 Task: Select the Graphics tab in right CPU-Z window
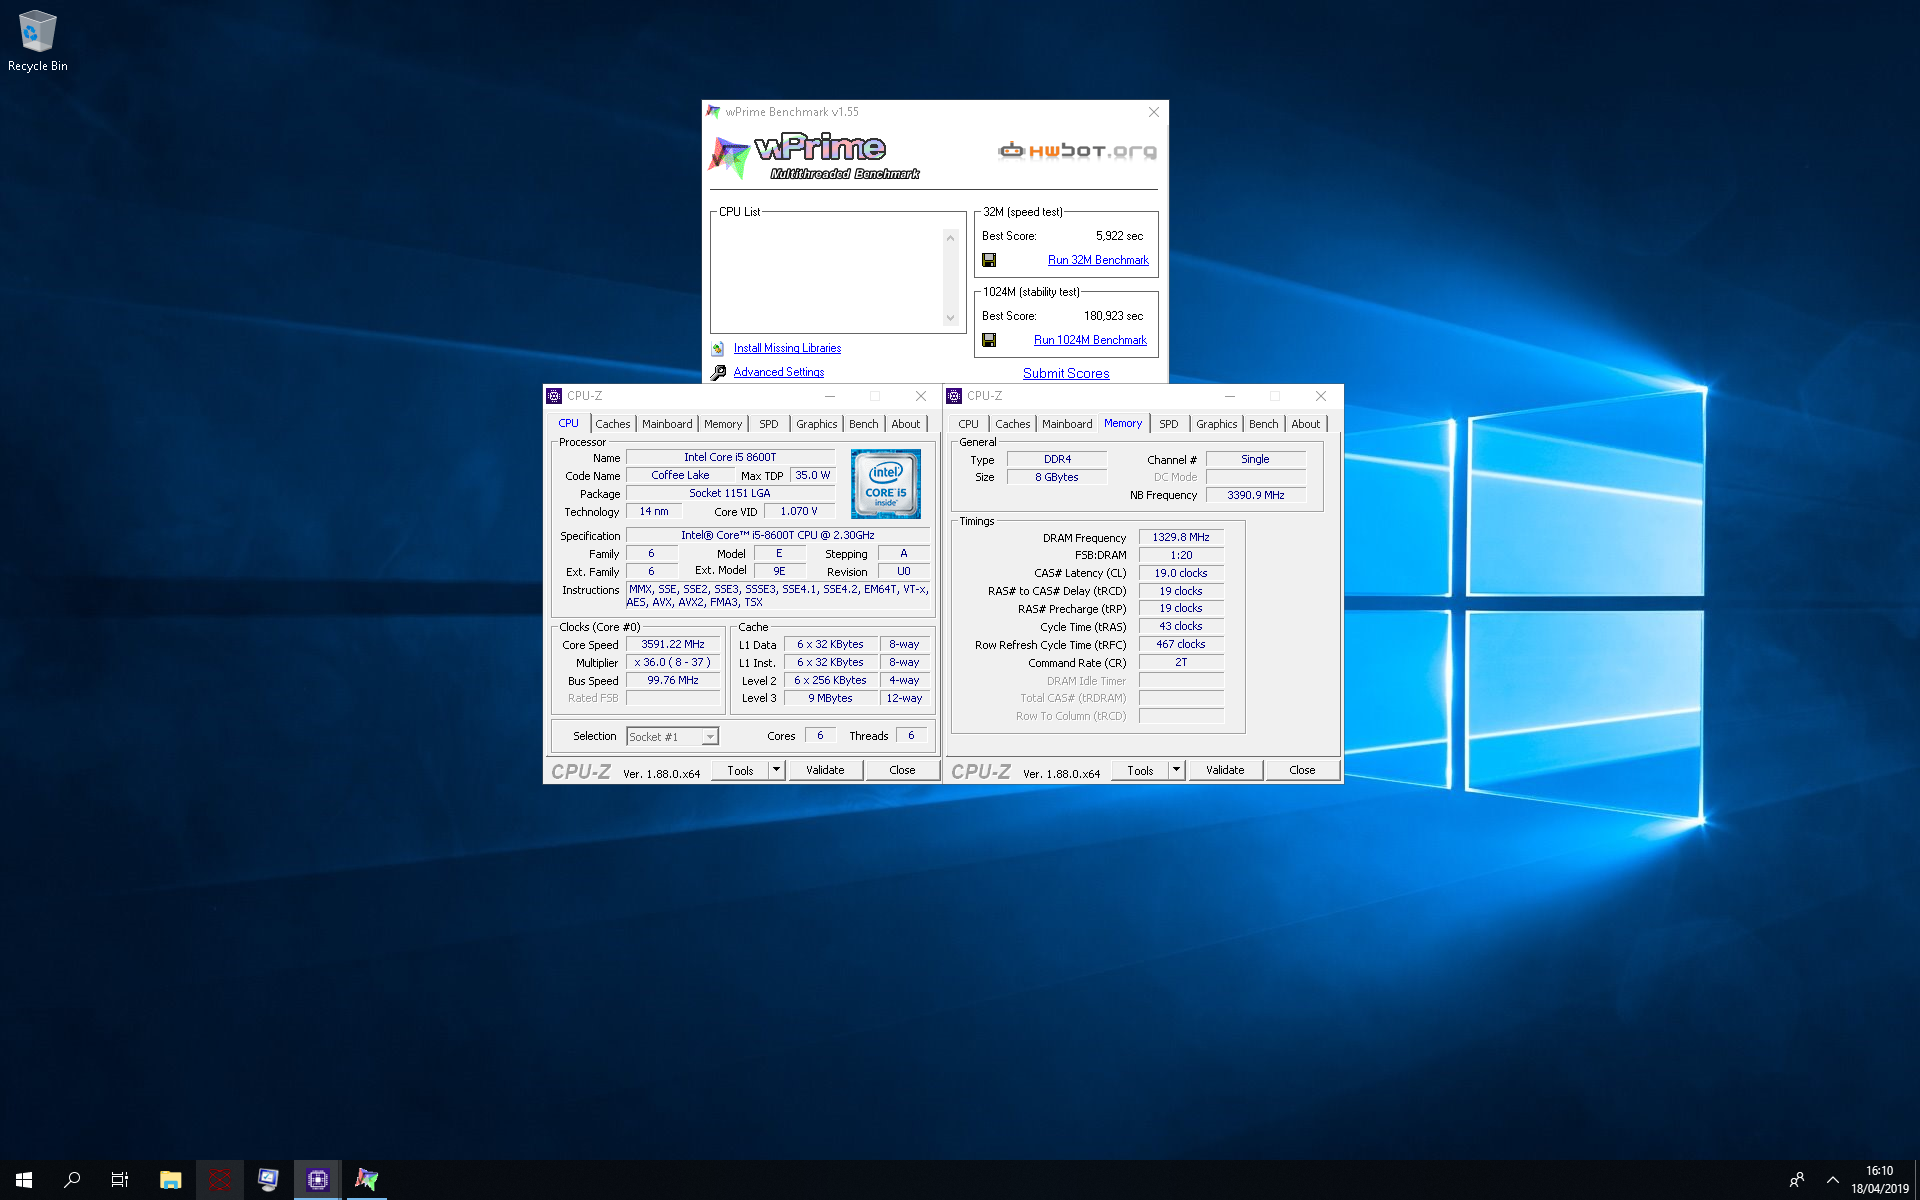pos(1217,424)
